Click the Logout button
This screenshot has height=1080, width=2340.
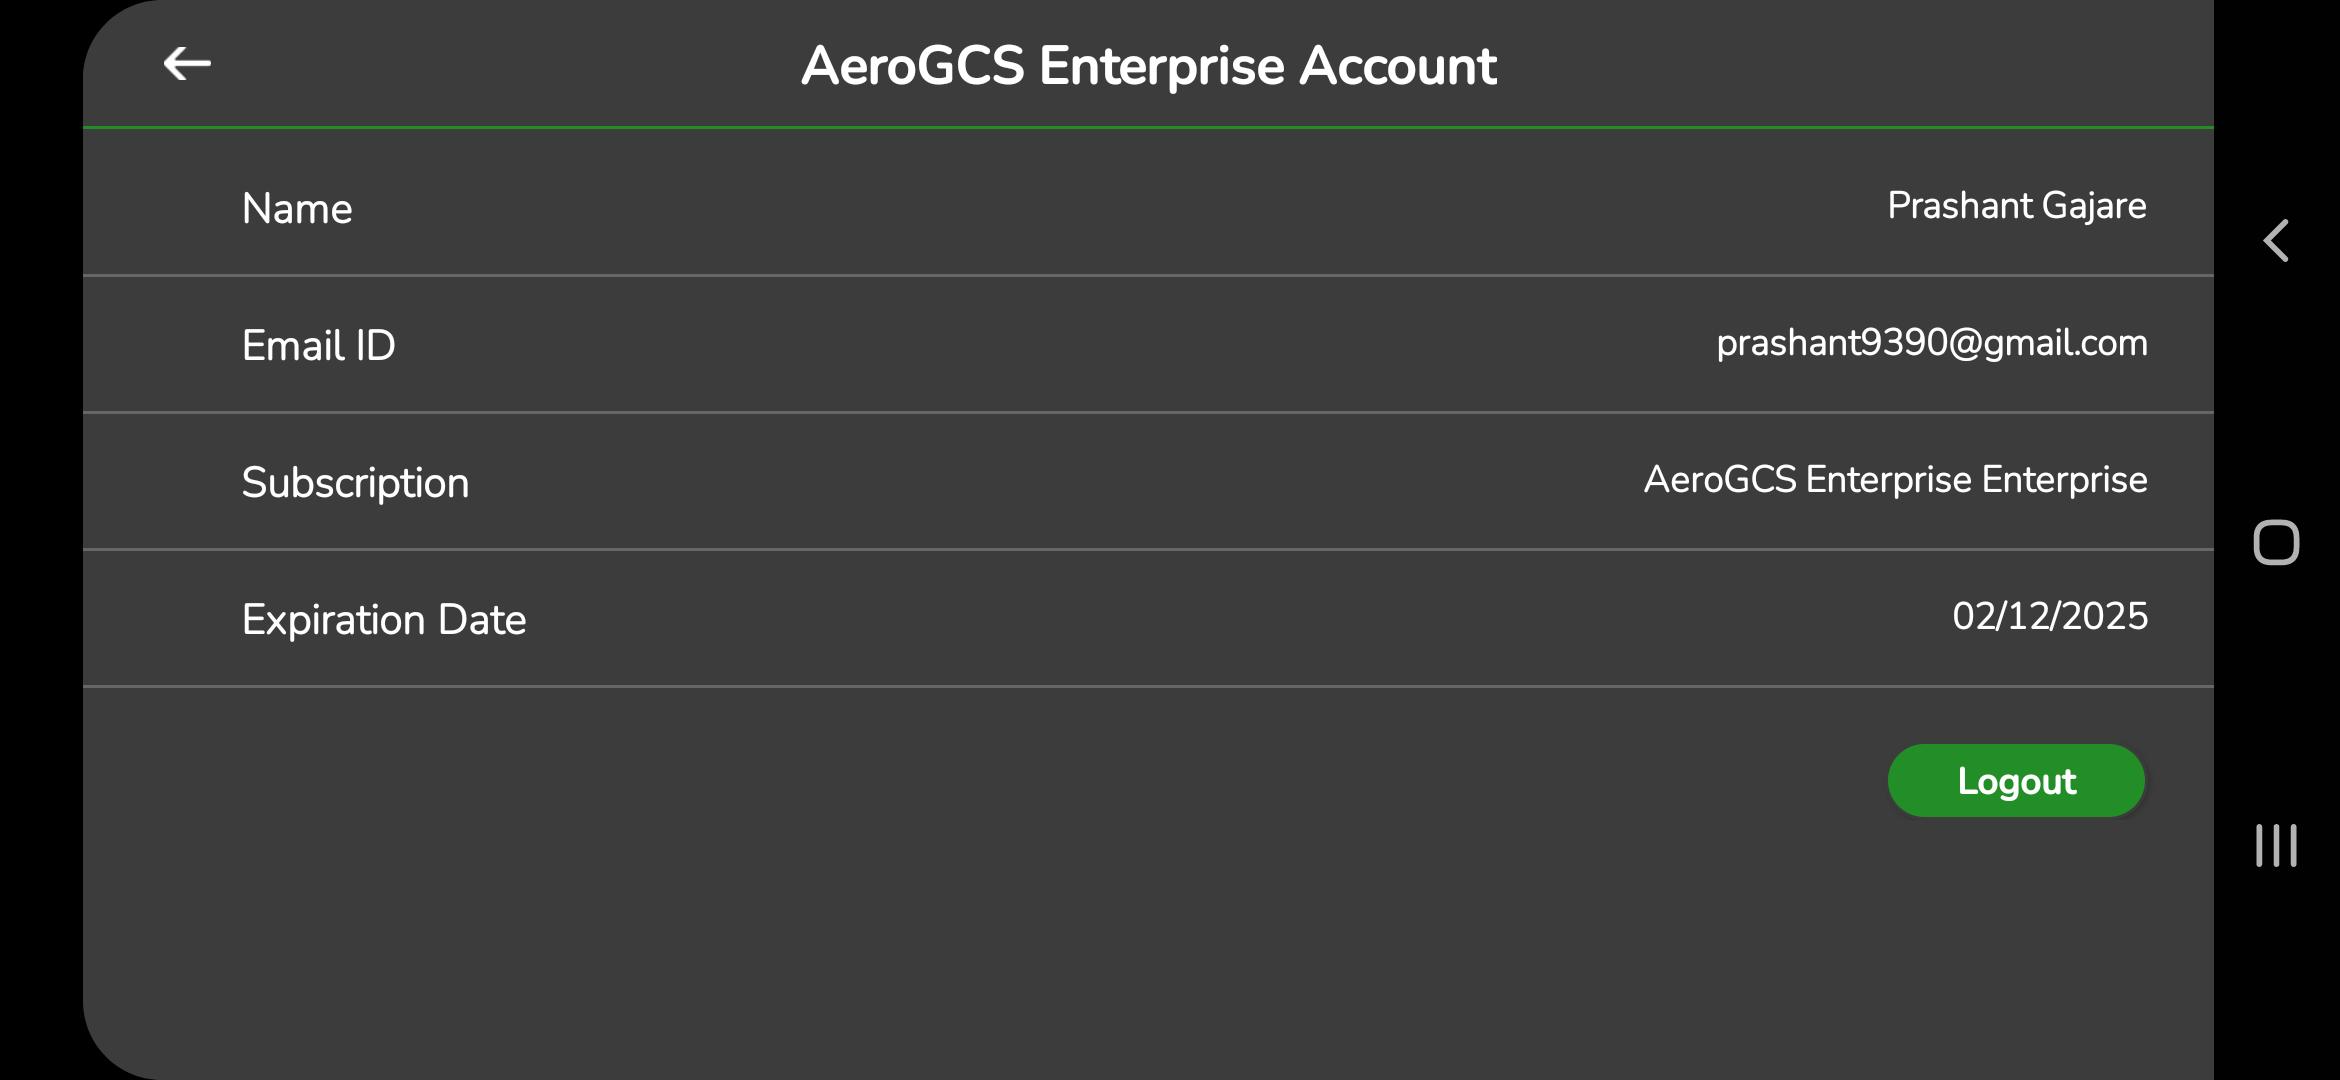click(x=2016, y=781)
